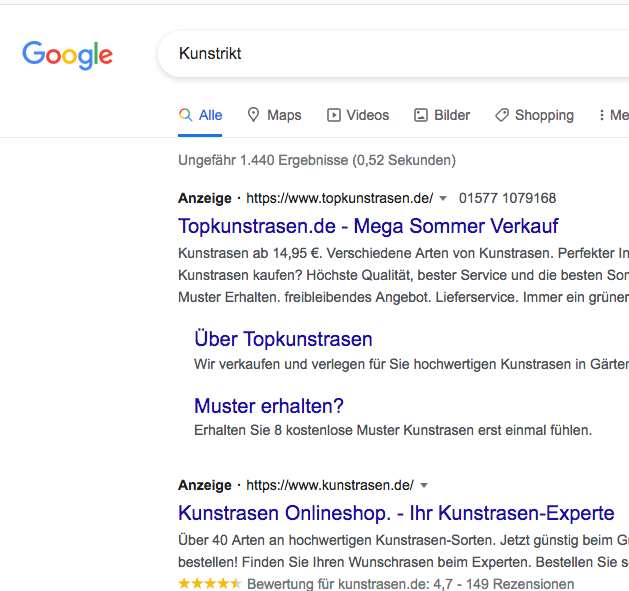Click the Anzeige label for kunstrasen.de
This screenshot has width=629, height=591.
(205, 485)
